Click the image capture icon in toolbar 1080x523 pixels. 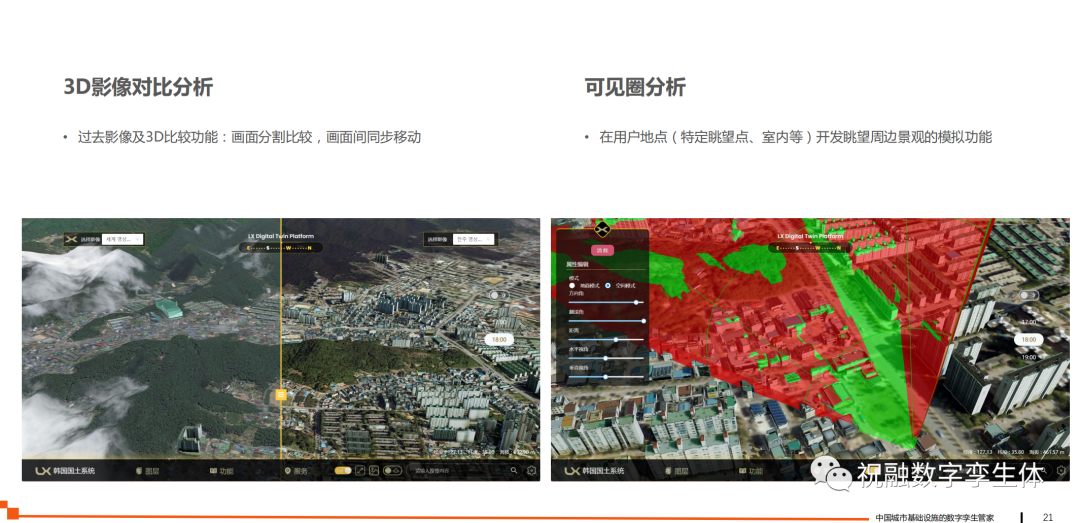[x=374, y=470]
